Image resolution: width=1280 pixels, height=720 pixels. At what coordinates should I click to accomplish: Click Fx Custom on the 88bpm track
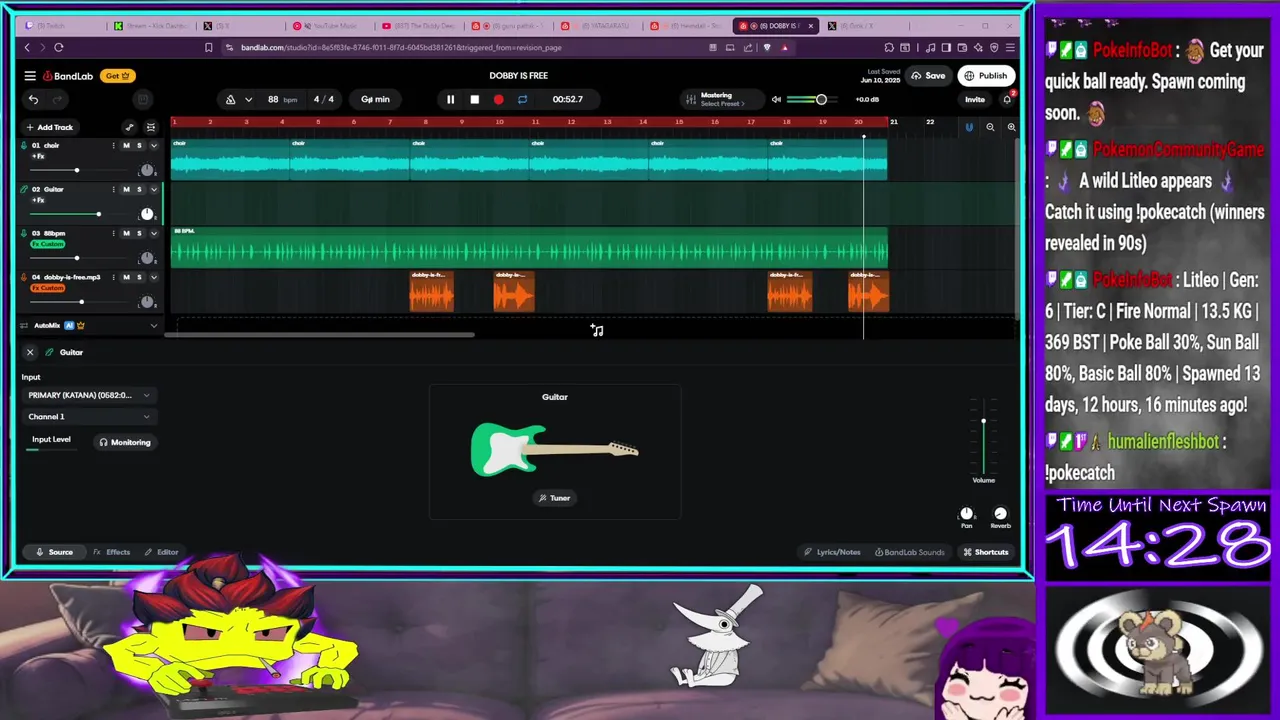click(47, 244)
